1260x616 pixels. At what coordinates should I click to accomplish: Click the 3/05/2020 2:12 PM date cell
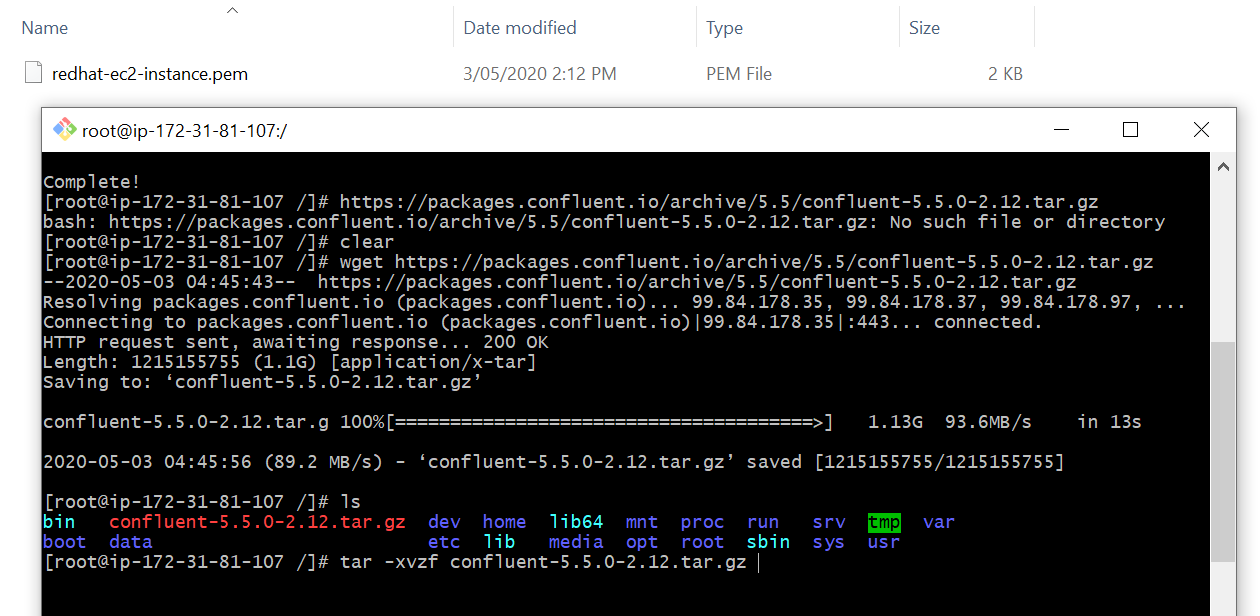pyautogui.click(x=540, y=73)
